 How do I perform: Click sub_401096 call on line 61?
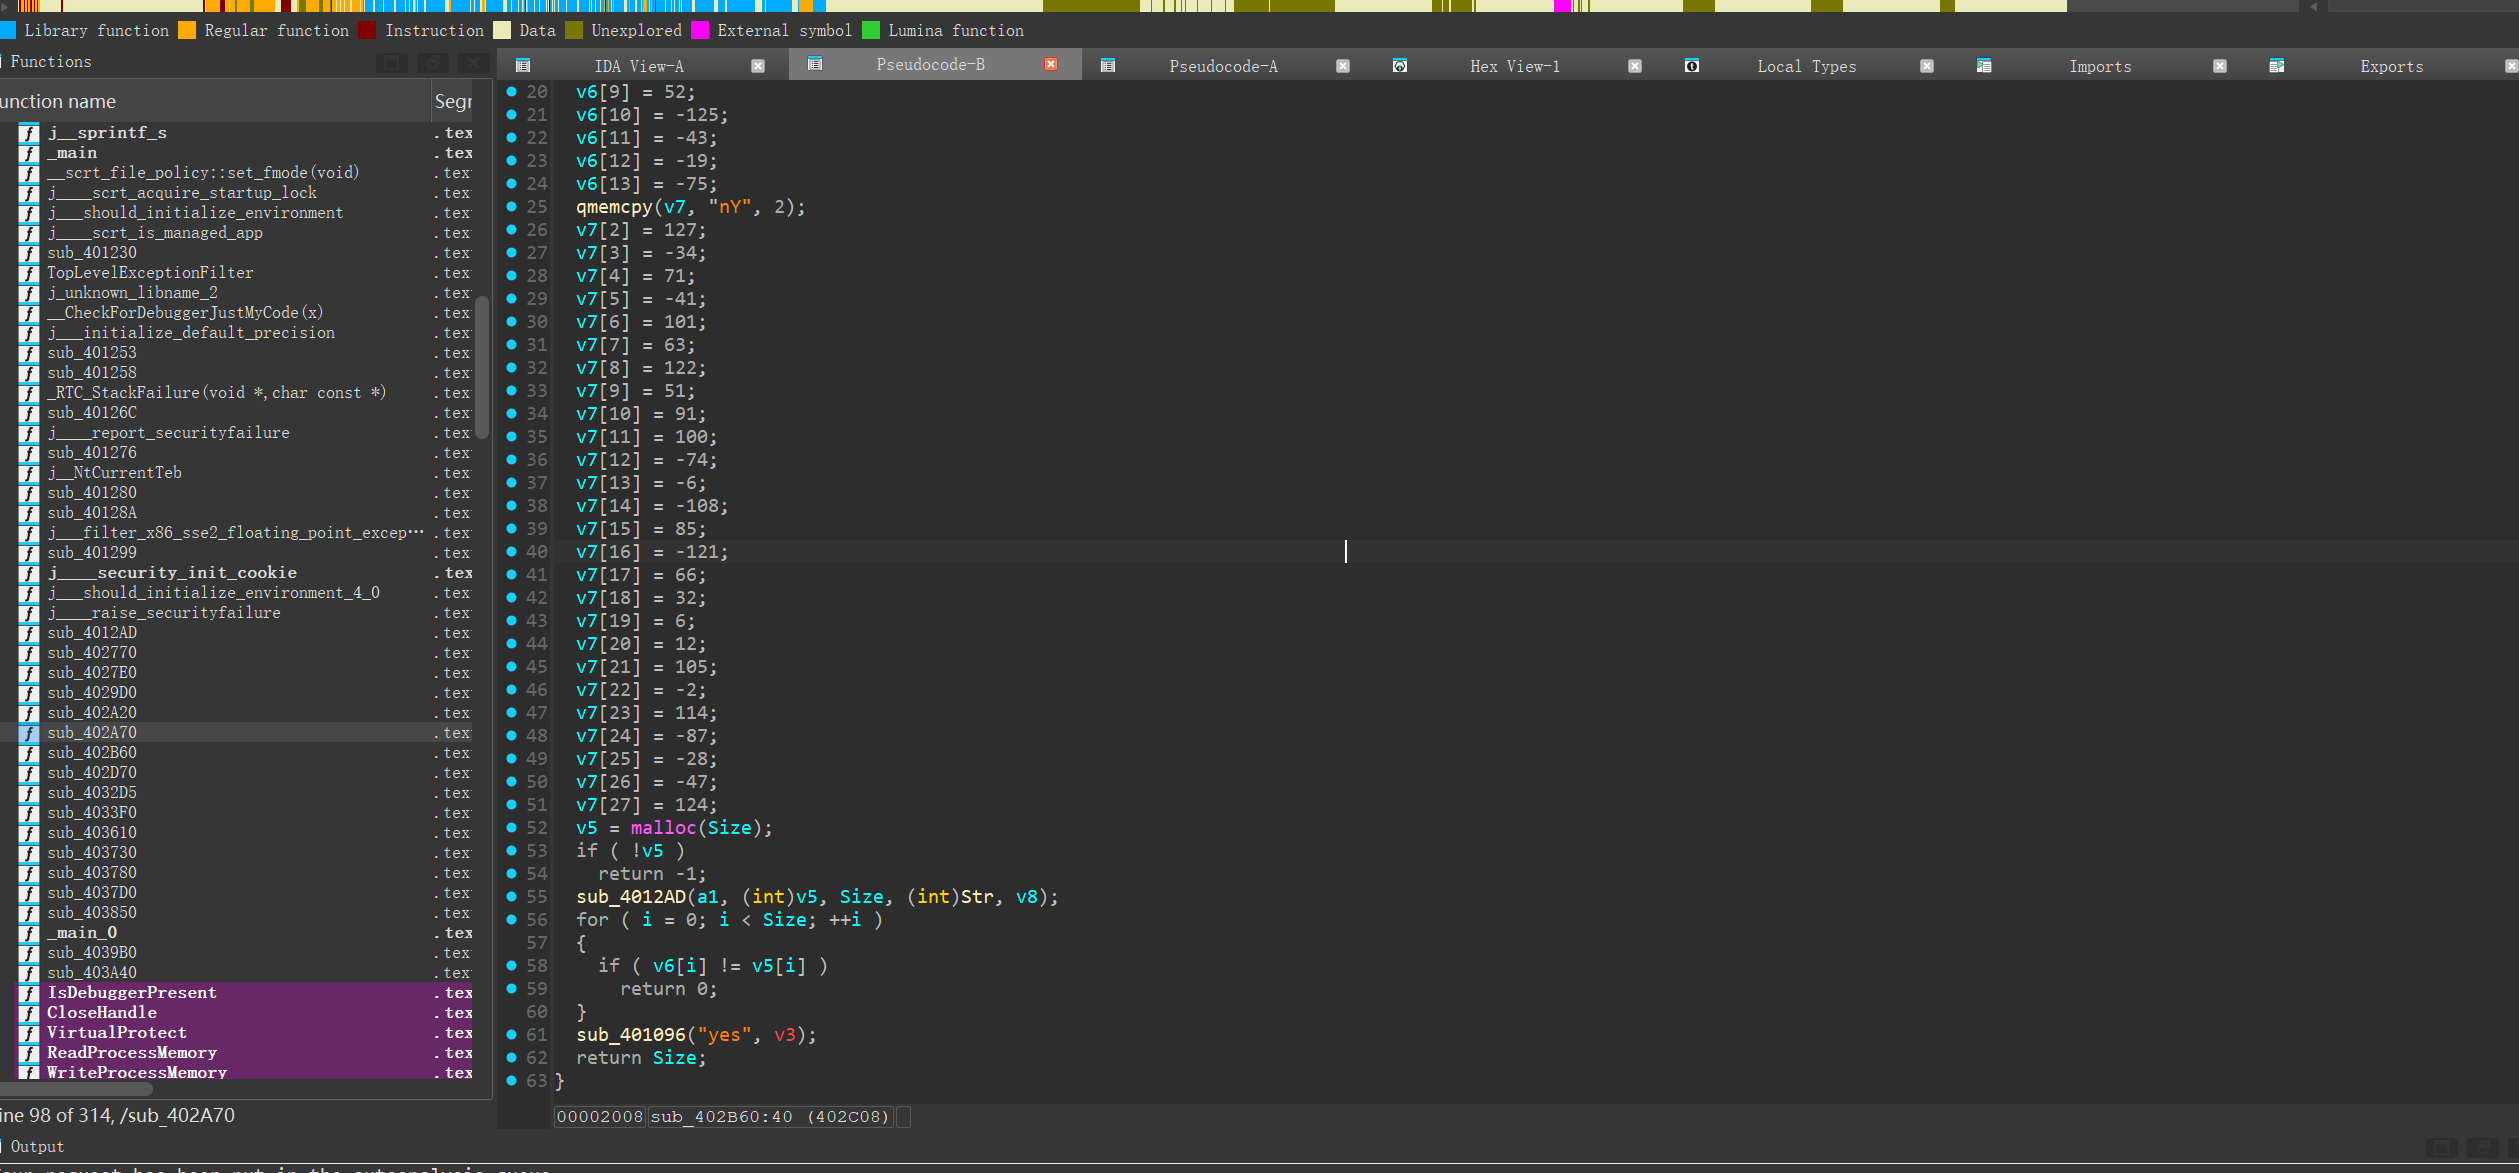click(631, 1035)
